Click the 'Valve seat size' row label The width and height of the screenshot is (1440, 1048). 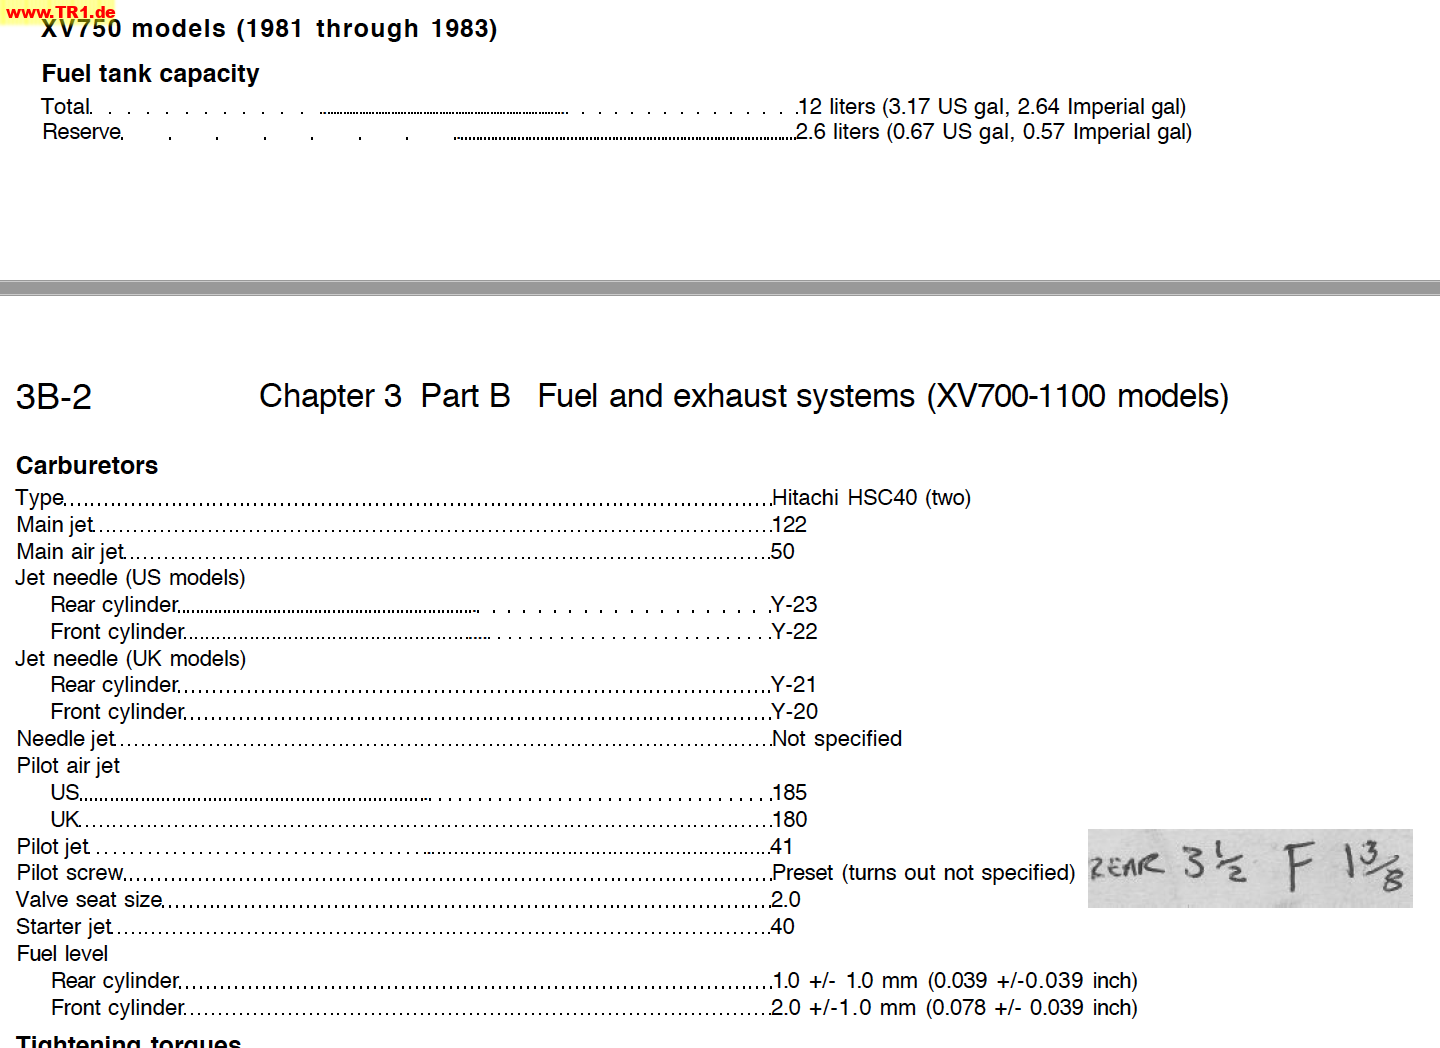point(89,900)
